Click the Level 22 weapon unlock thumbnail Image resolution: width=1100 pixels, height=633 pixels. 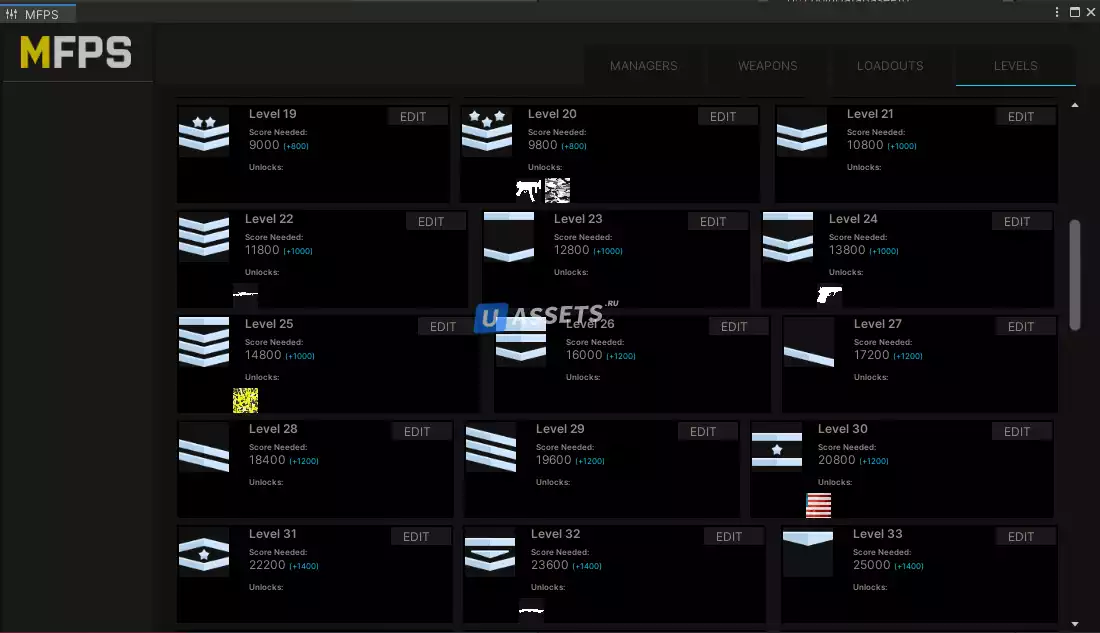pyautogui.click(x=246, y=295)
